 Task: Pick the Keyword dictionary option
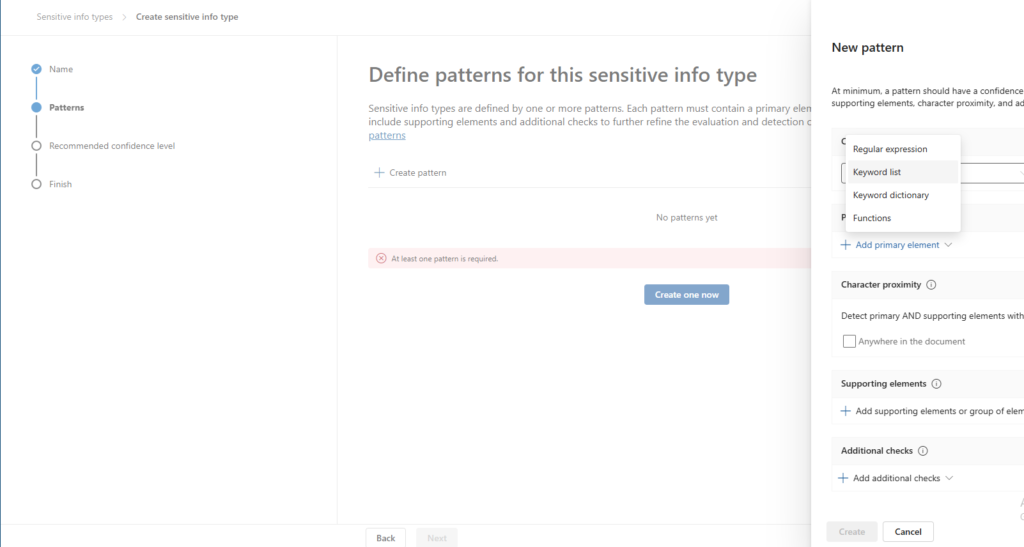point(891,195)
